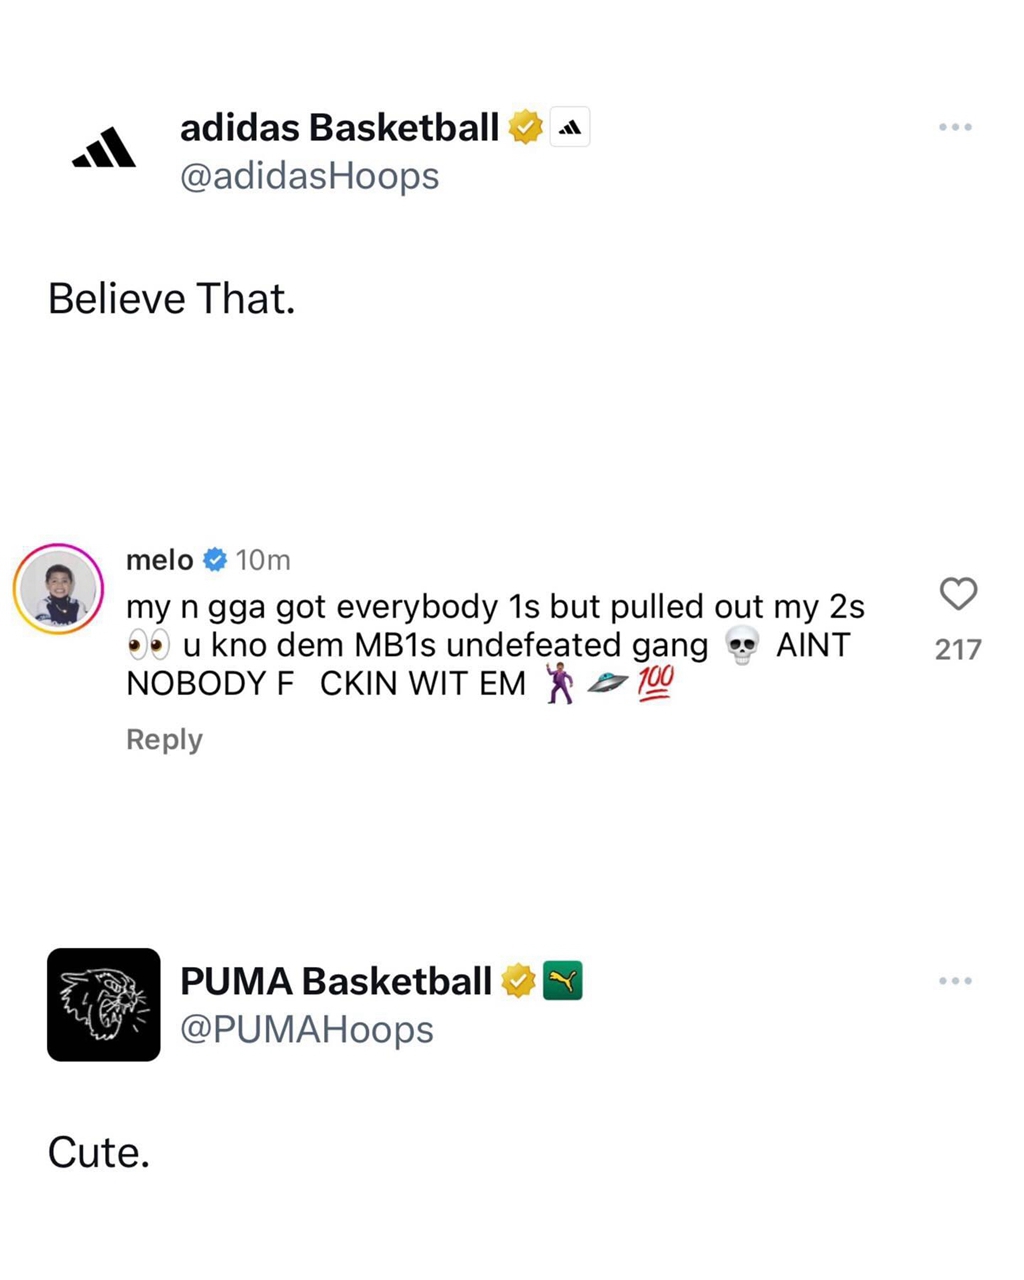1024x1280 pixels.
Task: Open melo's profile picture story
Action: click(x=59, y=588)
